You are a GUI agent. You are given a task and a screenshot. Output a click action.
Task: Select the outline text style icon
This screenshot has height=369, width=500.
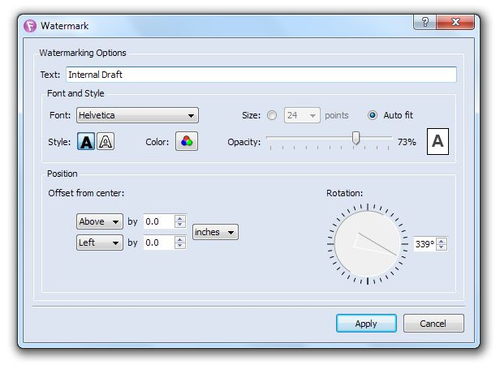106,141
